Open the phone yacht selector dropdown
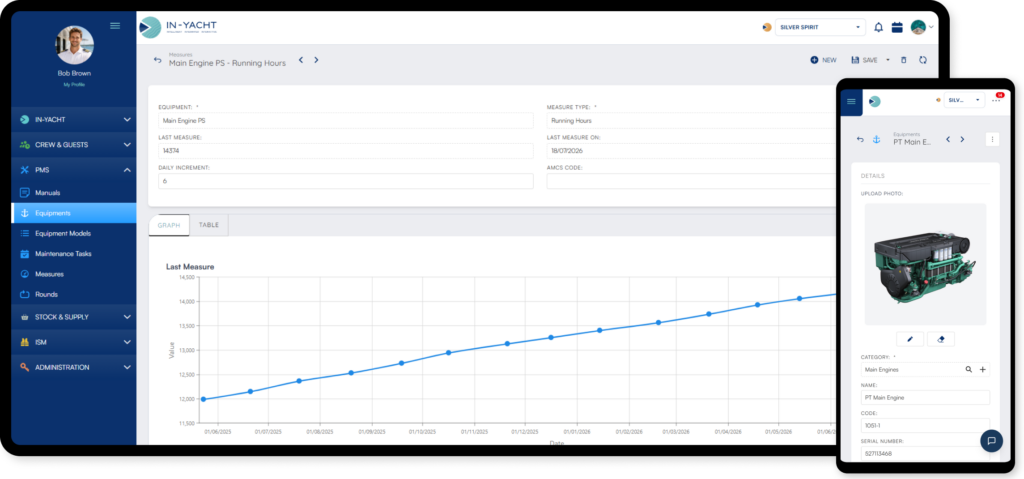 [x=964, y=100]
